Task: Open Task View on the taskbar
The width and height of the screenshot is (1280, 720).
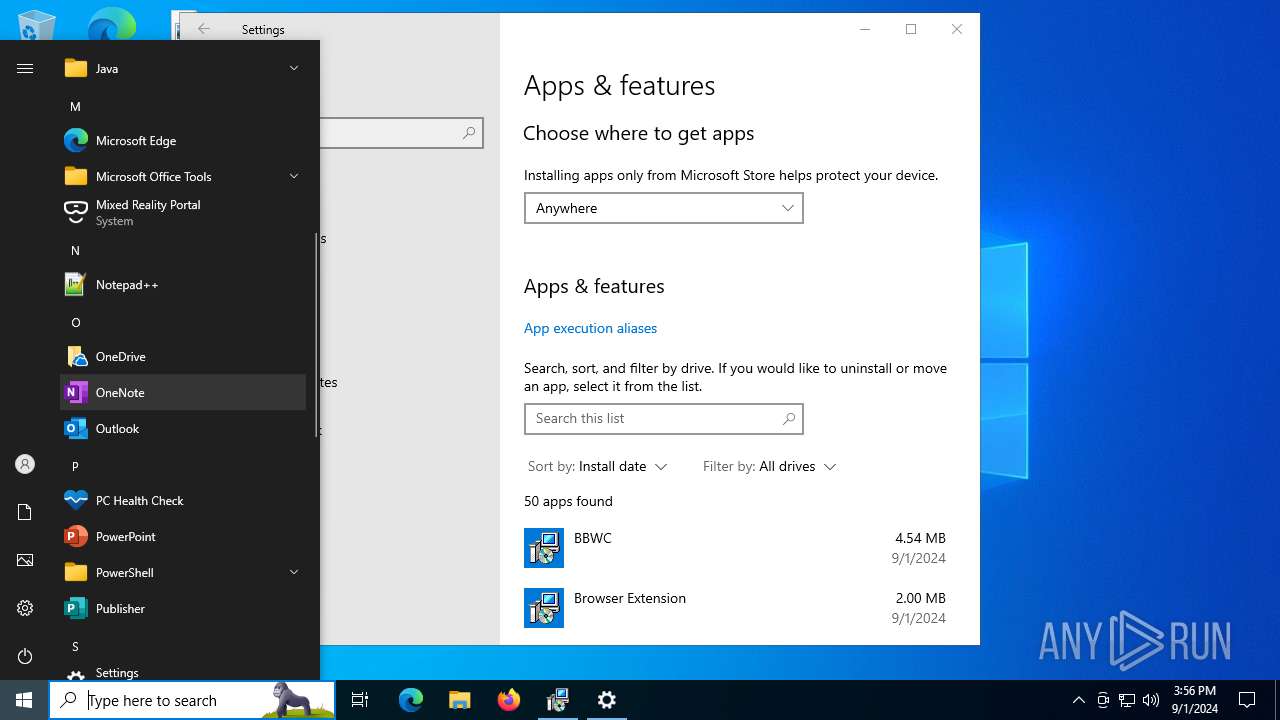Action: tap(360, 700)
